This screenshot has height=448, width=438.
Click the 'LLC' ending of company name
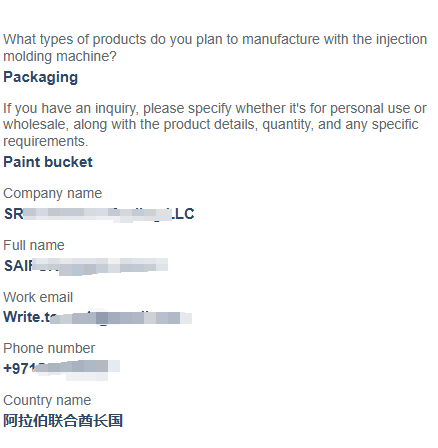tap(182, 214)
